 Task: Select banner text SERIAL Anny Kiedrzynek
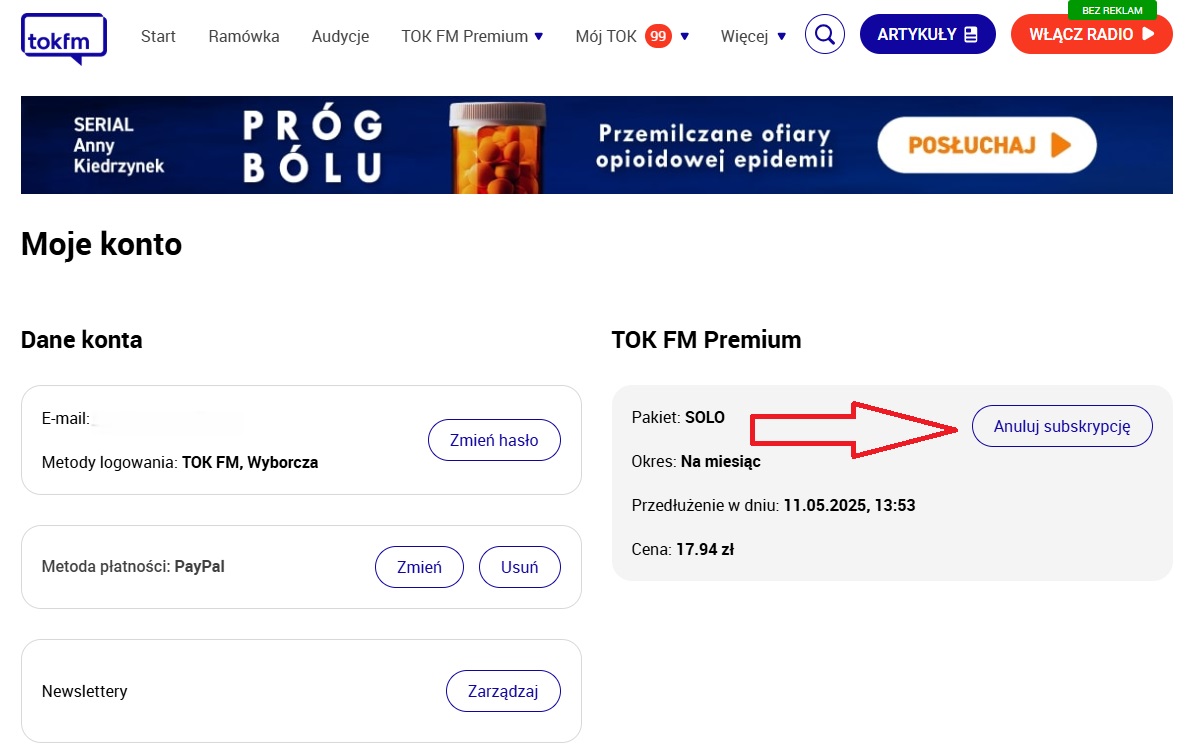(x=119, y=145)
